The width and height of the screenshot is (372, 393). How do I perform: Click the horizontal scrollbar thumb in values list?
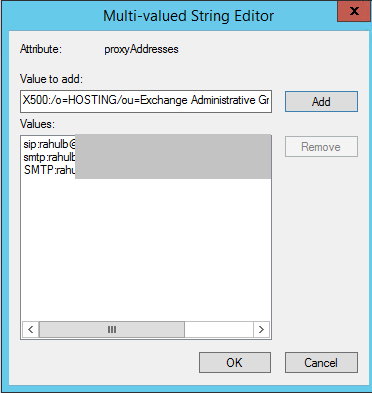pyautogui.click(x=112, y=330)
